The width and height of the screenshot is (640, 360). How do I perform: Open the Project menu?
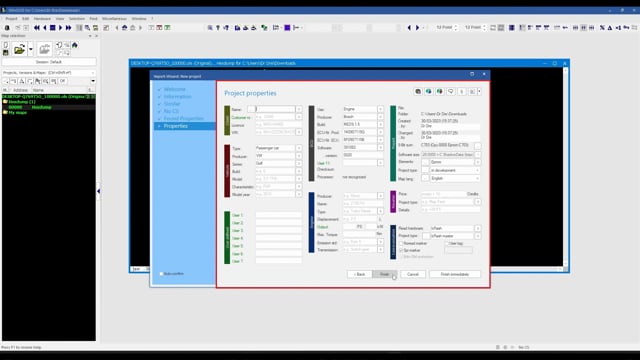pos(11,19)
